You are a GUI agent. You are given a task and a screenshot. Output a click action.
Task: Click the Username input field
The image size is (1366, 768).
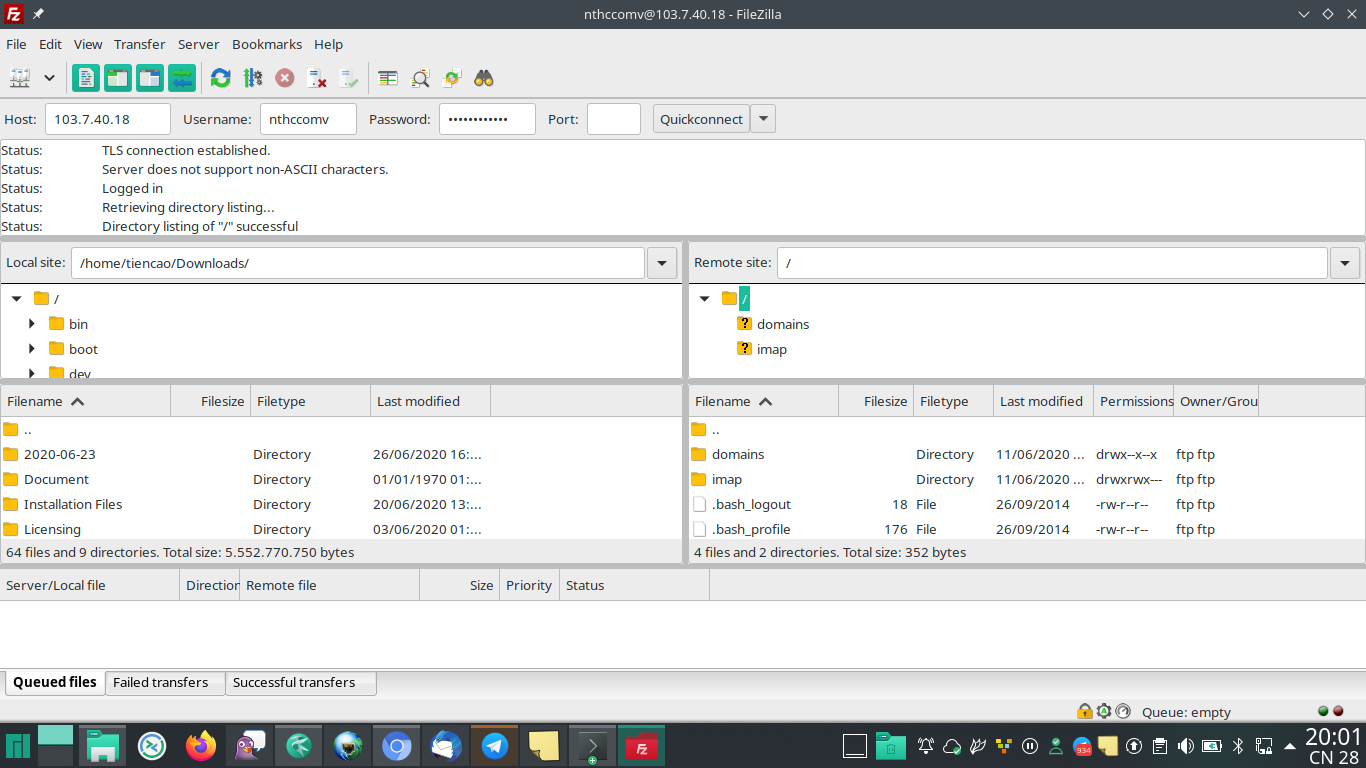click(x=308, y=119)
